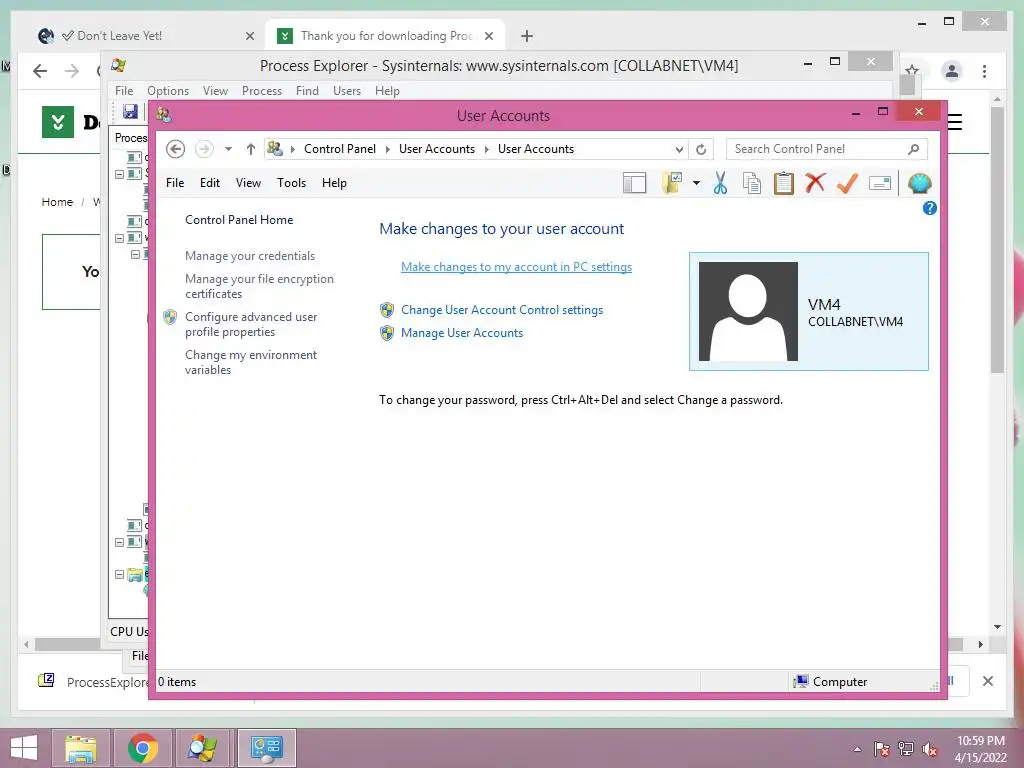The width and height of the screenshot is (1024, 768).
Task: Click the green download site logo
Action: (58, 121)
